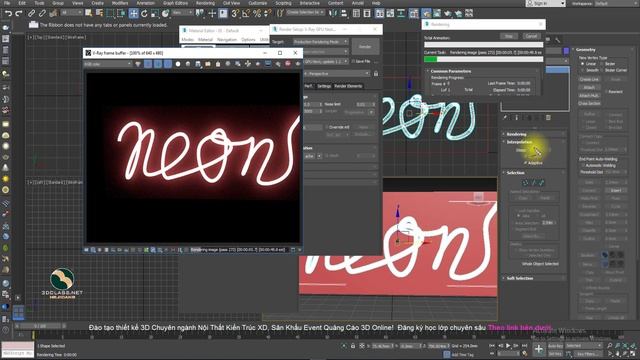
Task: Click the Toggle Auto Key plus icon
Action: click(538, 349)
